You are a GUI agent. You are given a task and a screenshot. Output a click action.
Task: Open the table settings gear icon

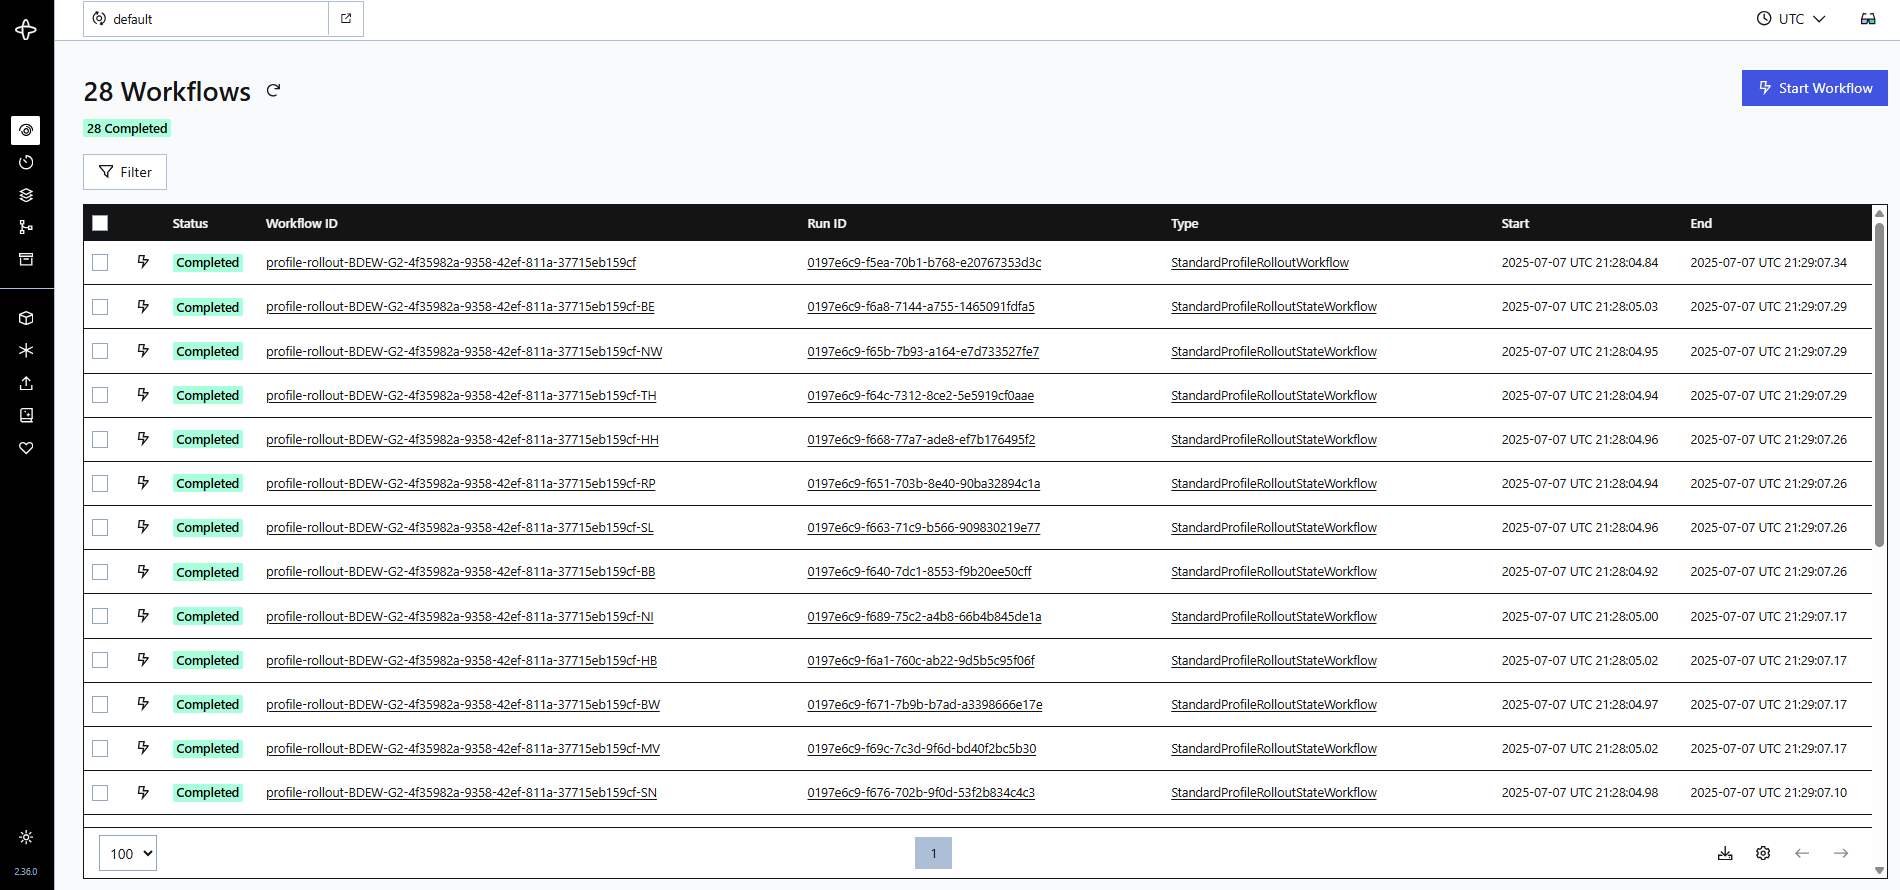[x=1763, y=853]
